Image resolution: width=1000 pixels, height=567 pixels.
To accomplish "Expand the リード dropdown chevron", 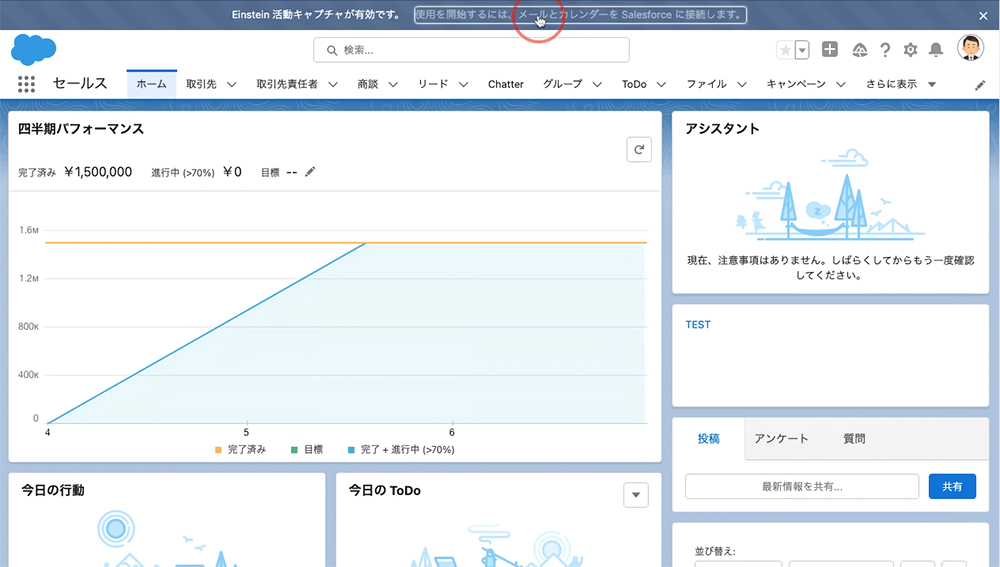I will [x=464, y=84].
